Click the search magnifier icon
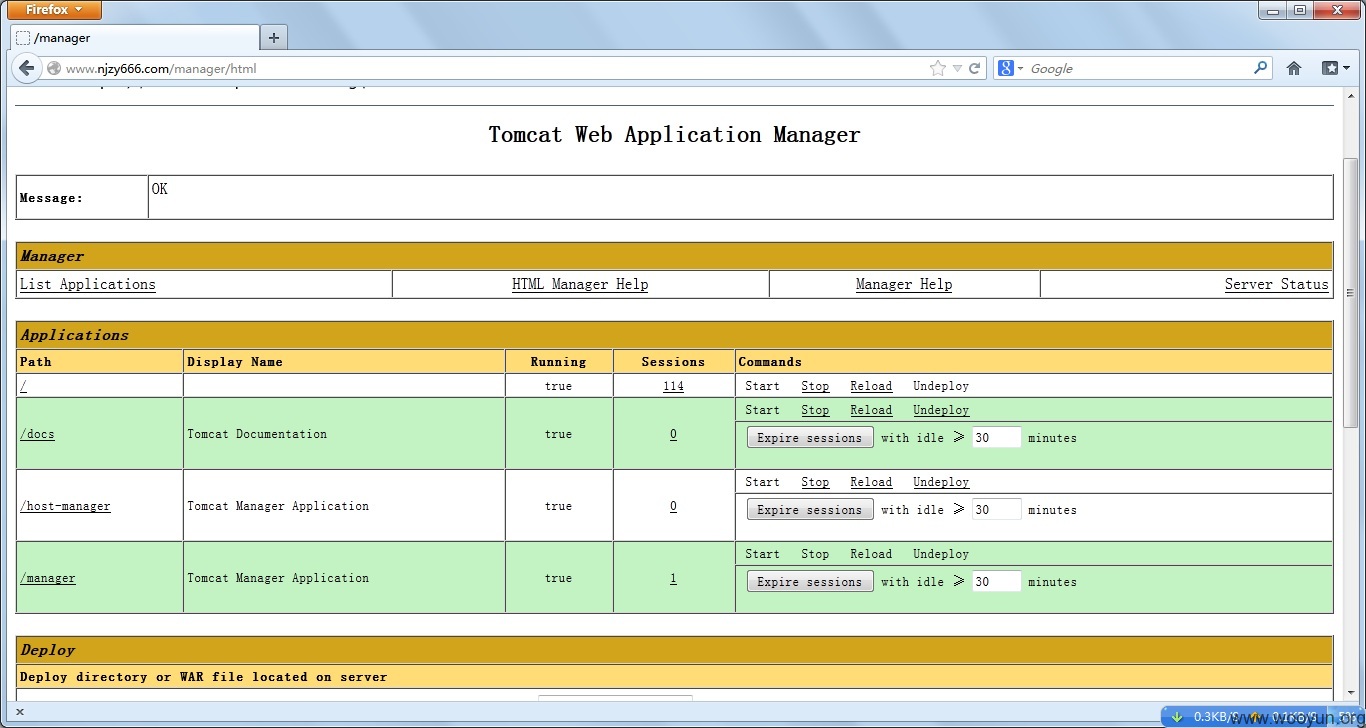The image size is (1366, 728). pyautogui.click(x=1260, y=68)
